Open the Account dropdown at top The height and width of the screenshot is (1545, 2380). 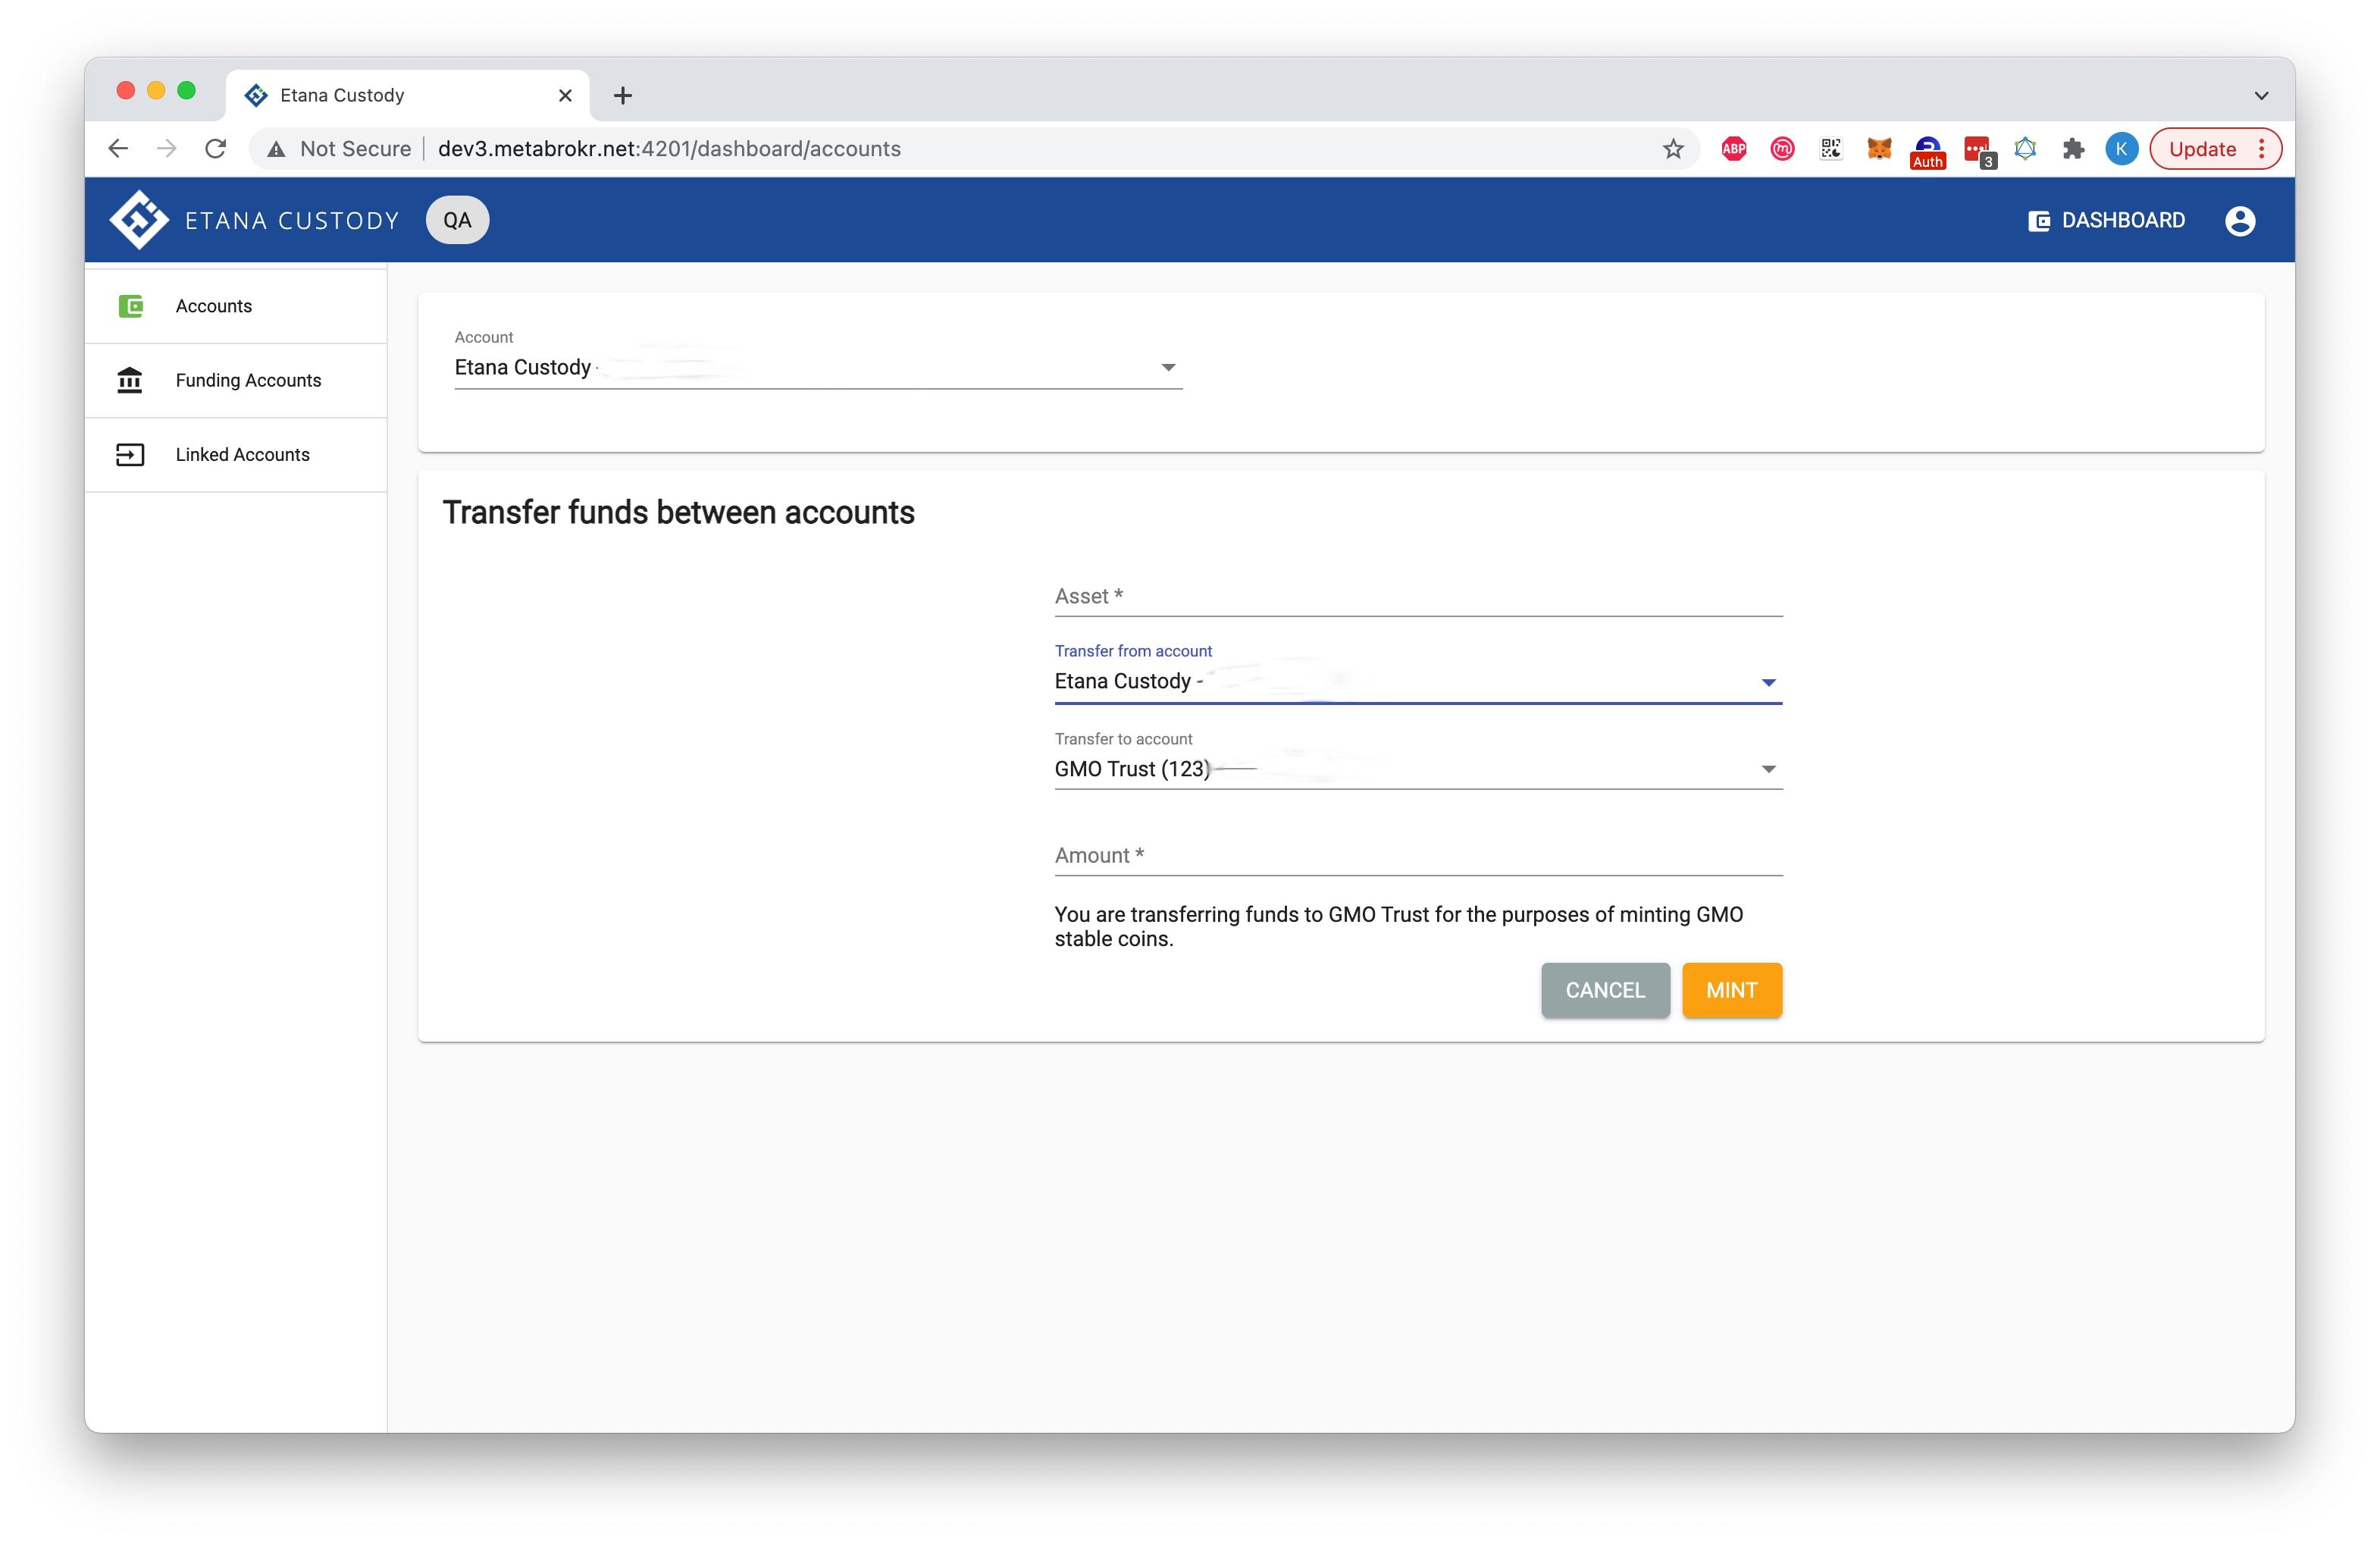click(818, 367)
